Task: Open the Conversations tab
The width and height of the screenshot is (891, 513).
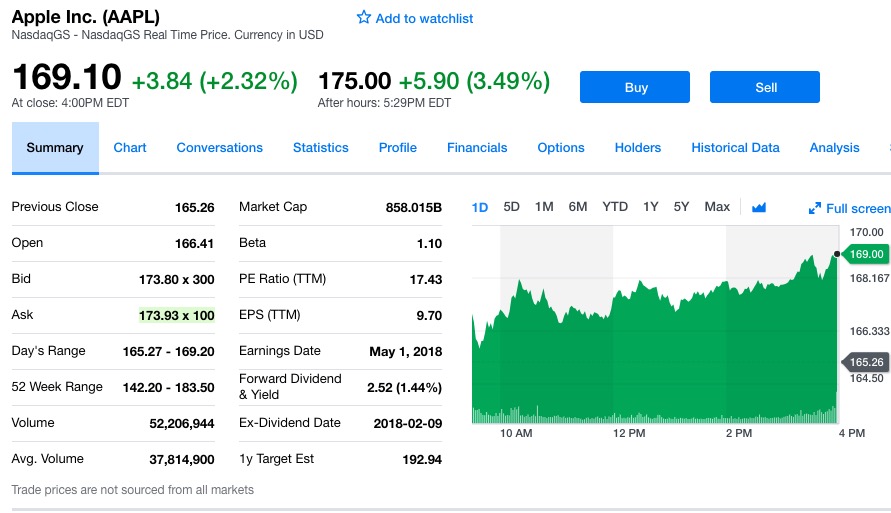Action: tap(219, 148)
